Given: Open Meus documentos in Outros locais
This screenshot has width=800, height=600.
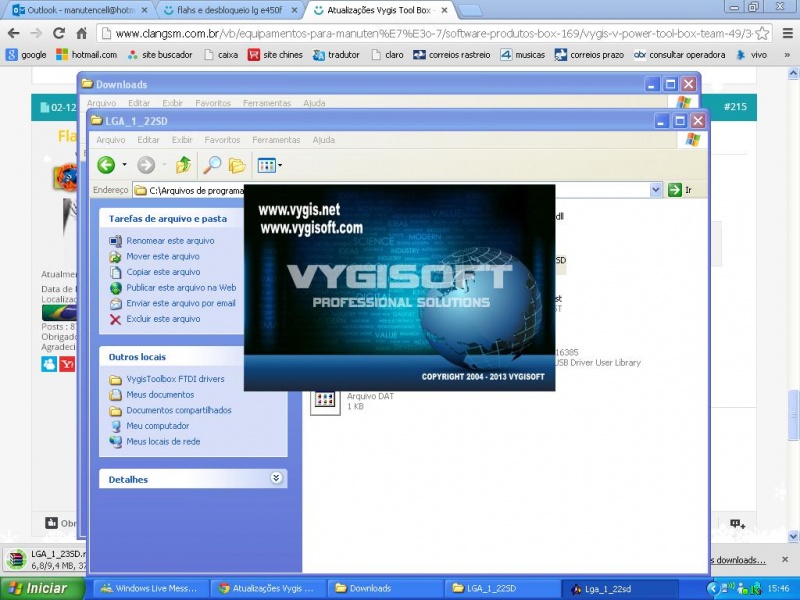Looking at the screenshot, I should 160,395.
